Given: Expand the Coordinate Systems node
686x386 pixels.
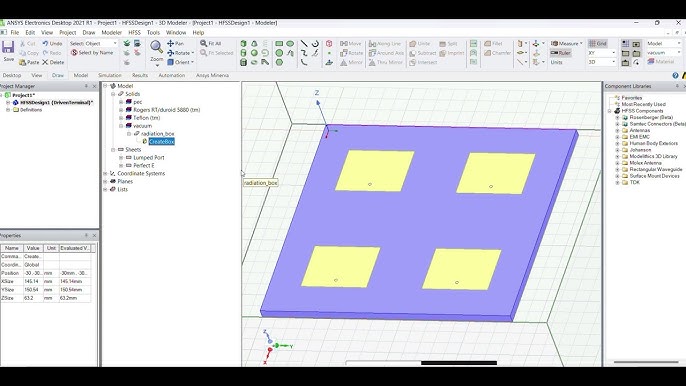Looking at the screenshot, I should [x=105, y=173].
